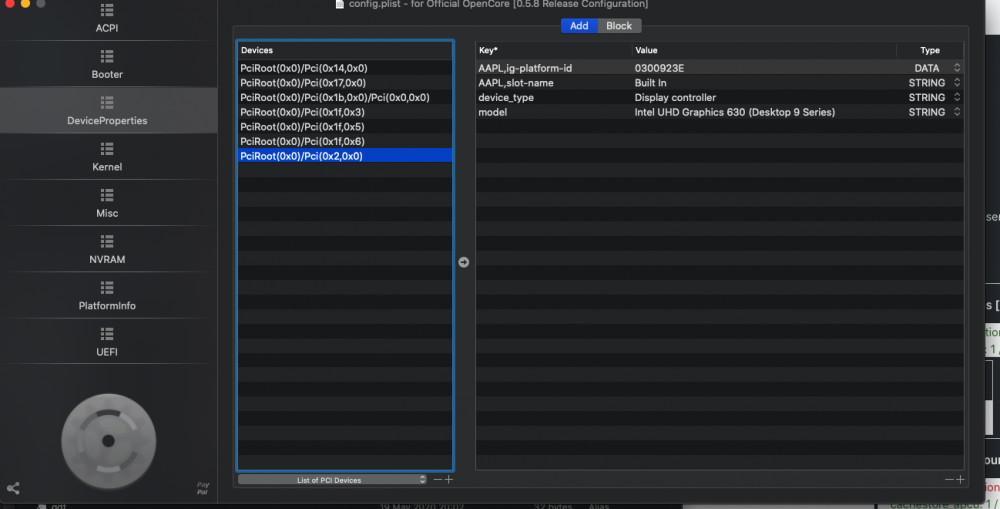Screen dimensions: 1000x509
Task: Click the PayPal donate icon
Action: pos(202,489)
